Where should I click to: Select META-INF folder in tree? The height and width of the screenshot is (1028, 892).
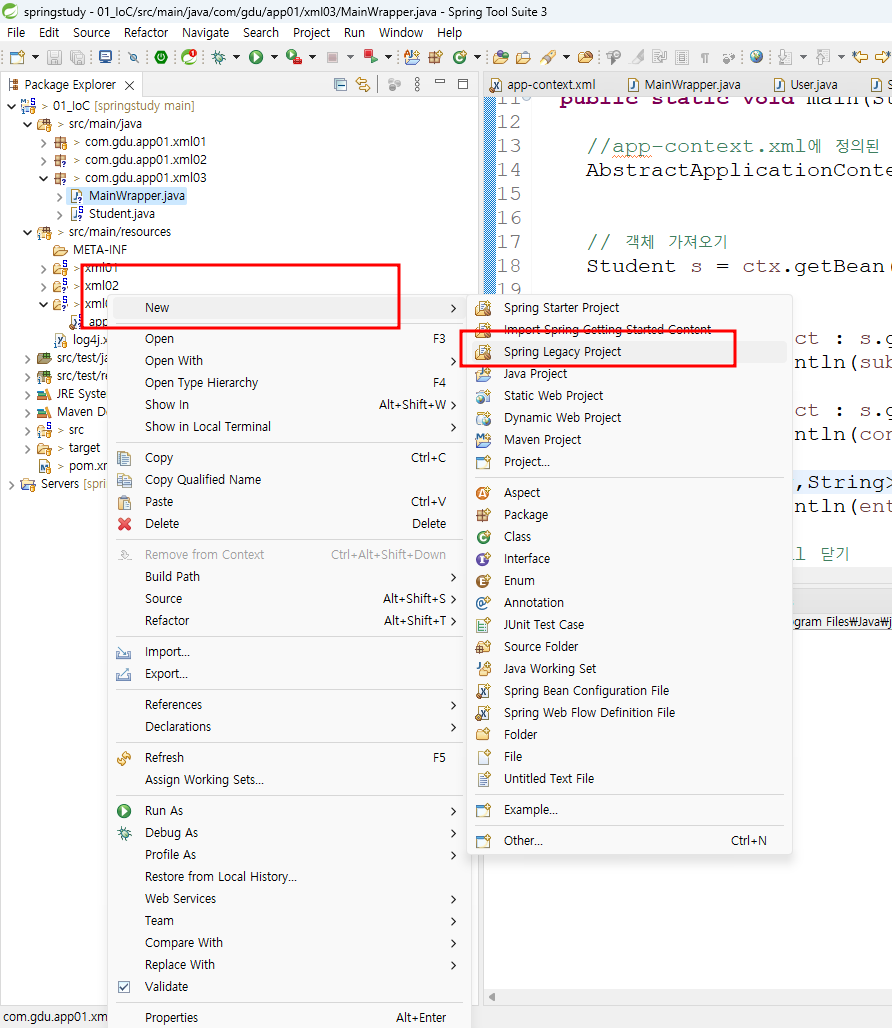coord(100,250)
